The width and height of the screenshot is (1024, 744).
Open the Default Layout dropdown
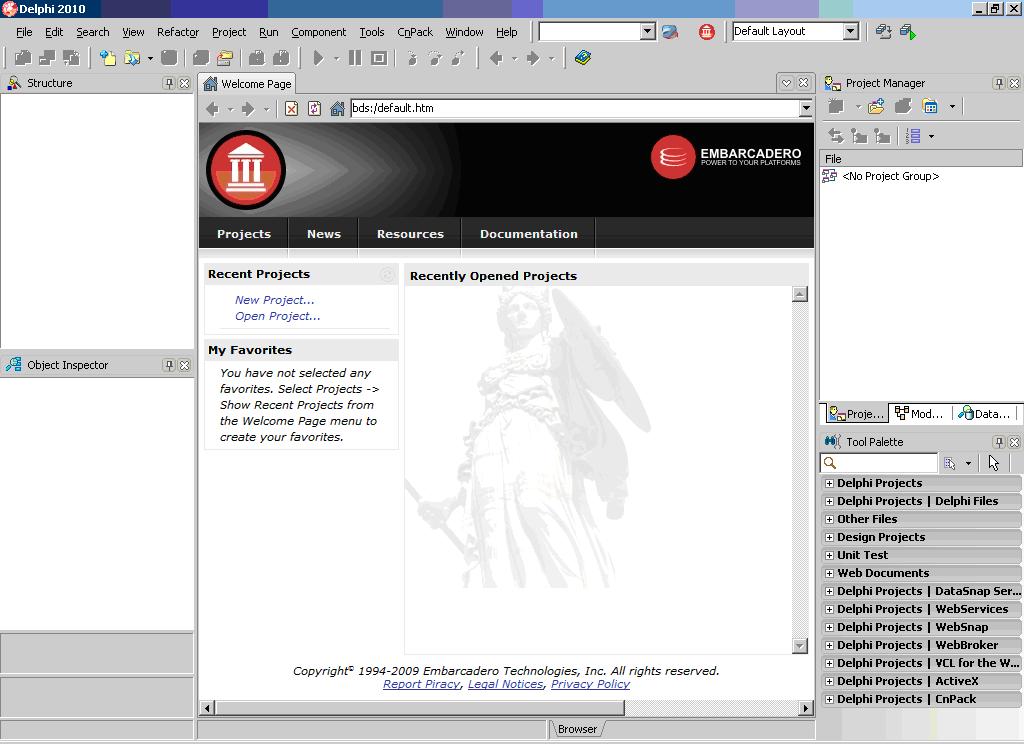(850, 32)
